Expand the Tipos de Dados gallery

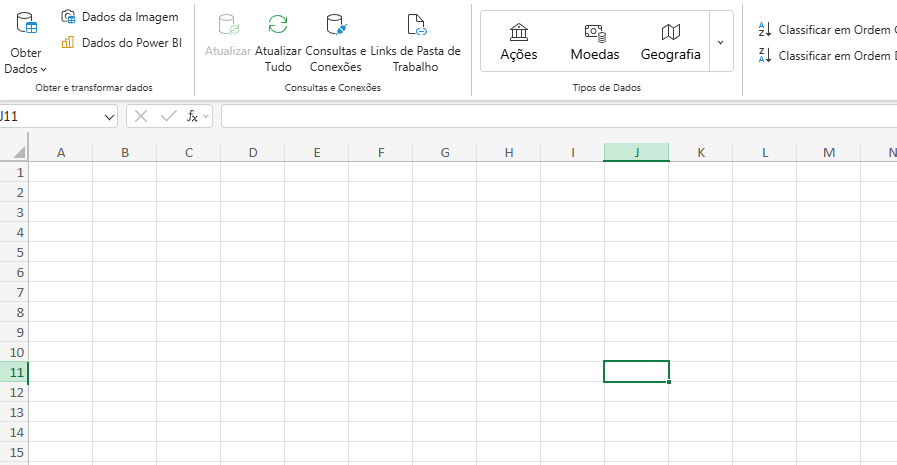click(721, 42)
